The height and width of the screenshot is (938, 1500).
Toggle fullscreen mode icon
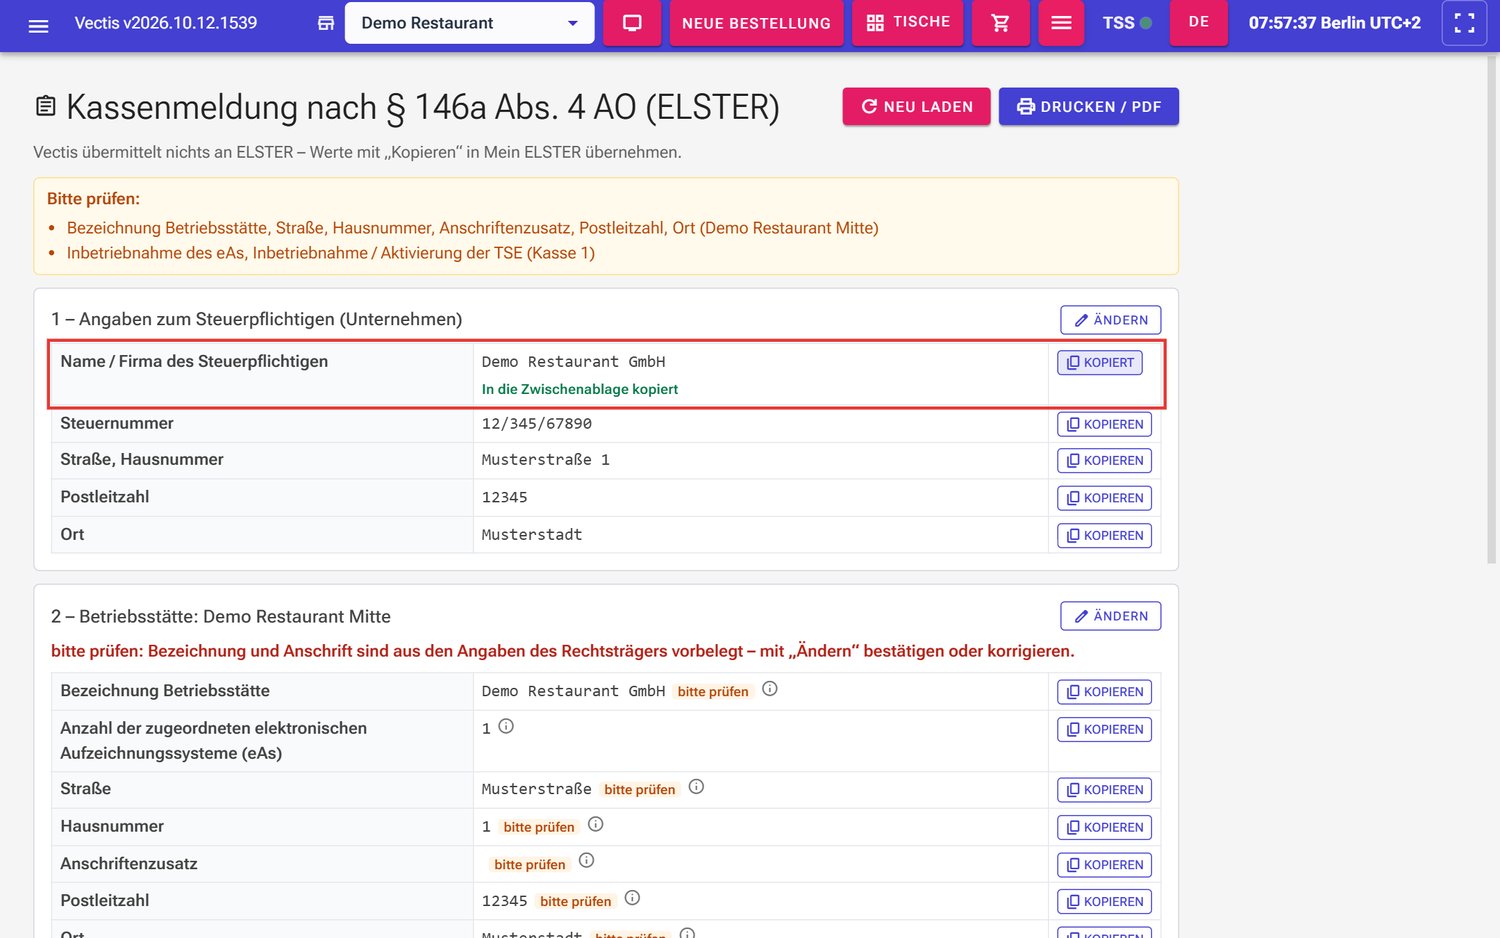click(1464, 23)
